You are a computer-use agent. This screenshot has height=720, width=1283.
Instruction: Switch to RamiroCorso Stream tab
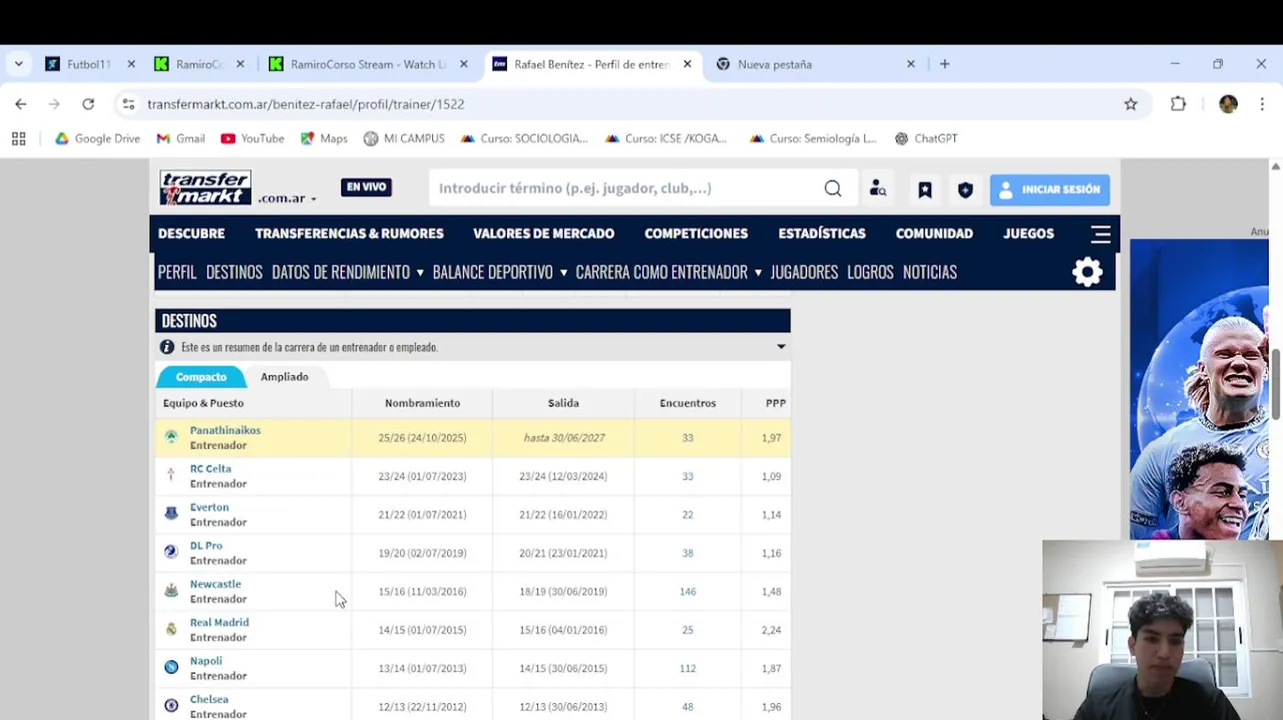tap(368, 64)
